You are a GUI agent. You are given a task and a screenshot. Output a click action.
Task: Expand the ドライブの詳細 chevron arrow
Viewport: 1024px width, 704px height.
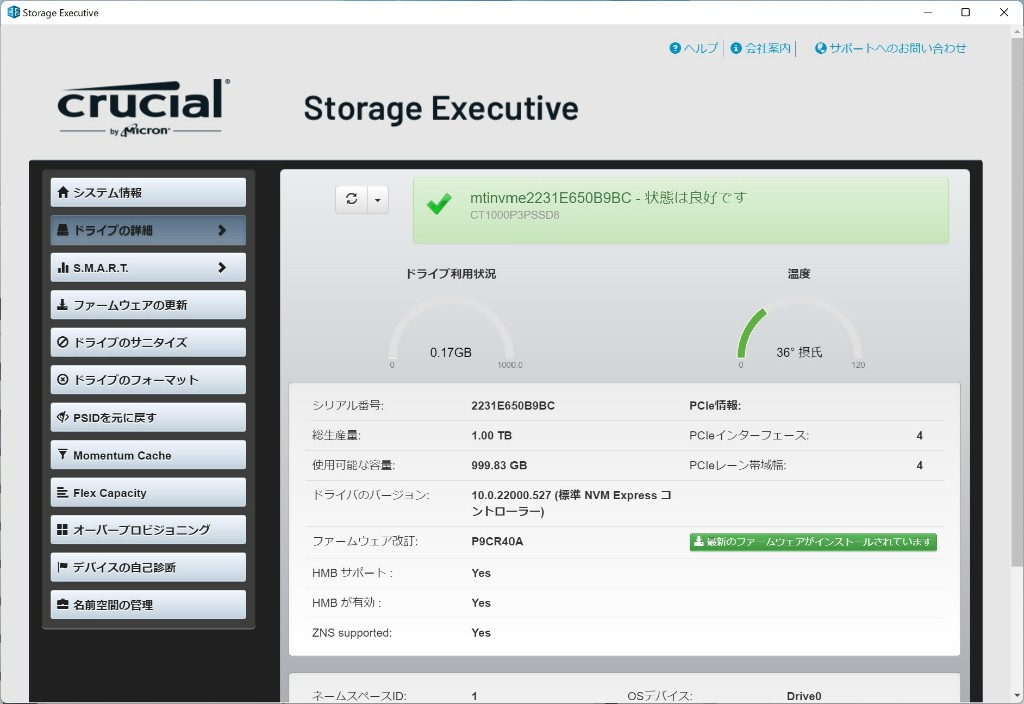222,230
